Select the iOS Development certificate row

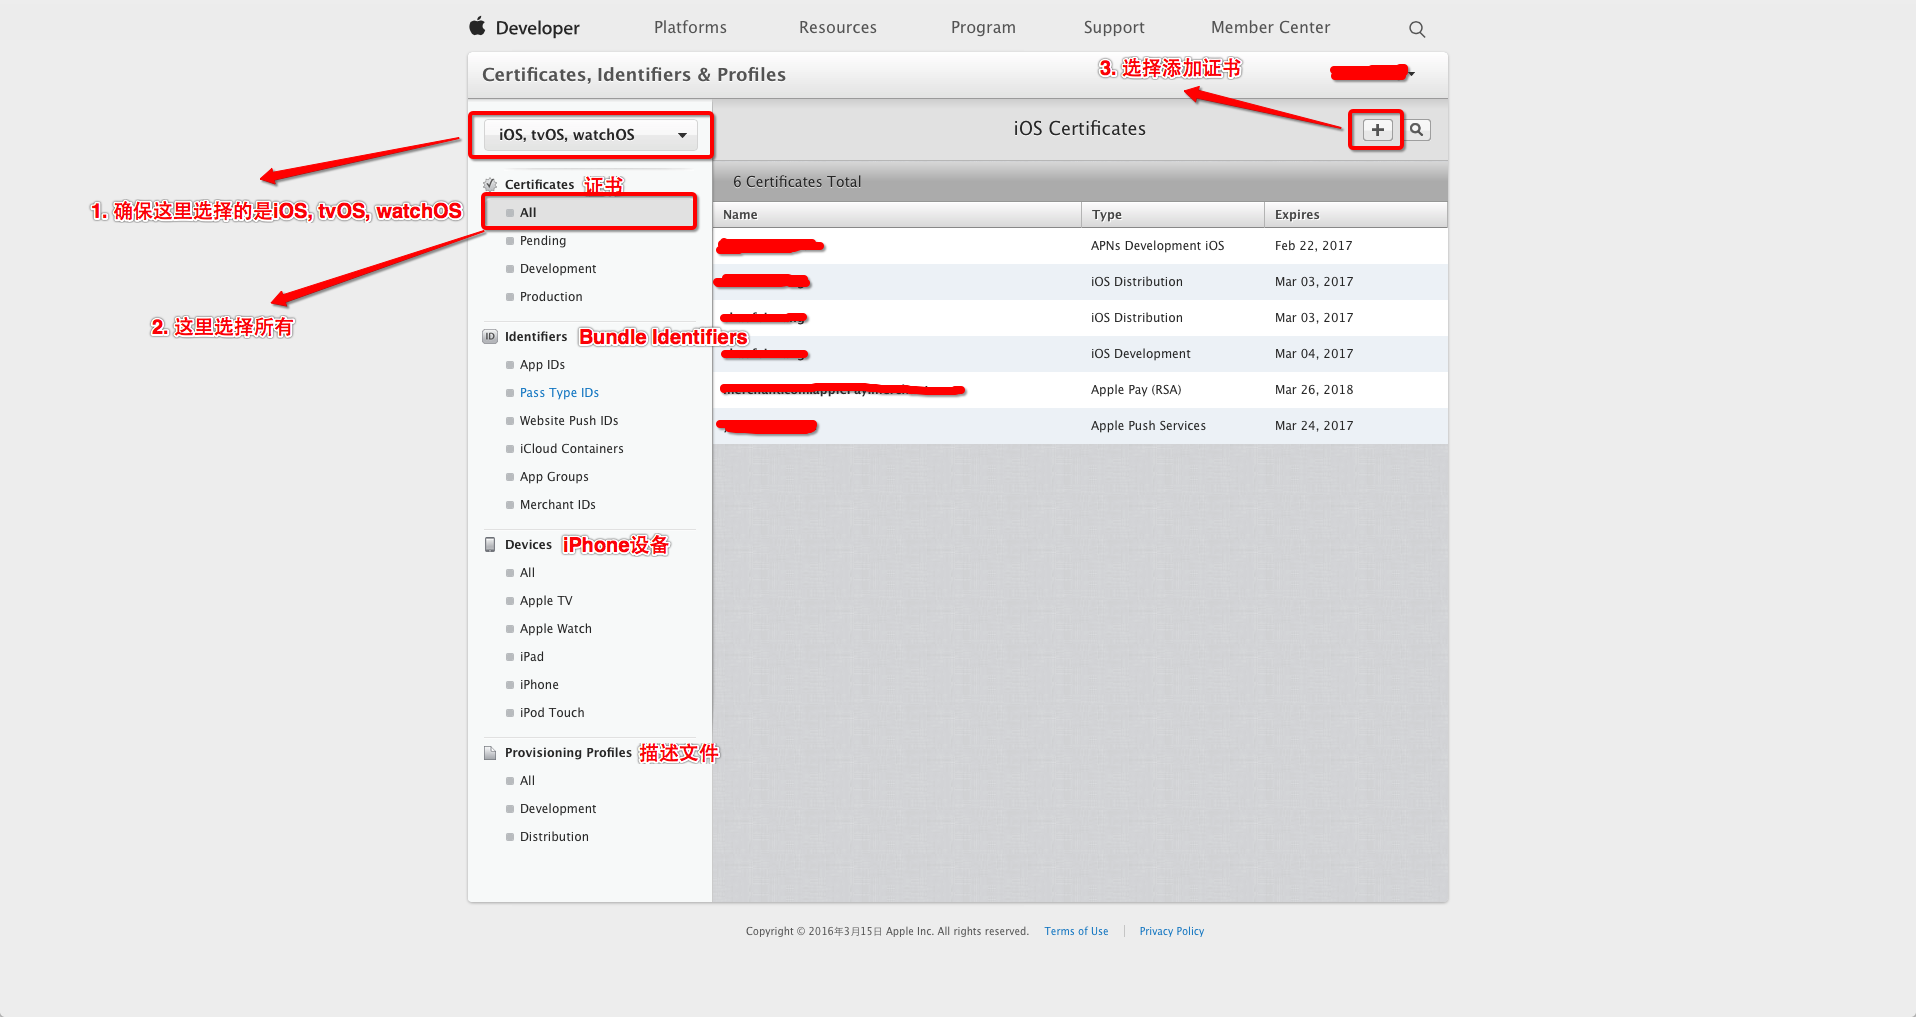1080,354
